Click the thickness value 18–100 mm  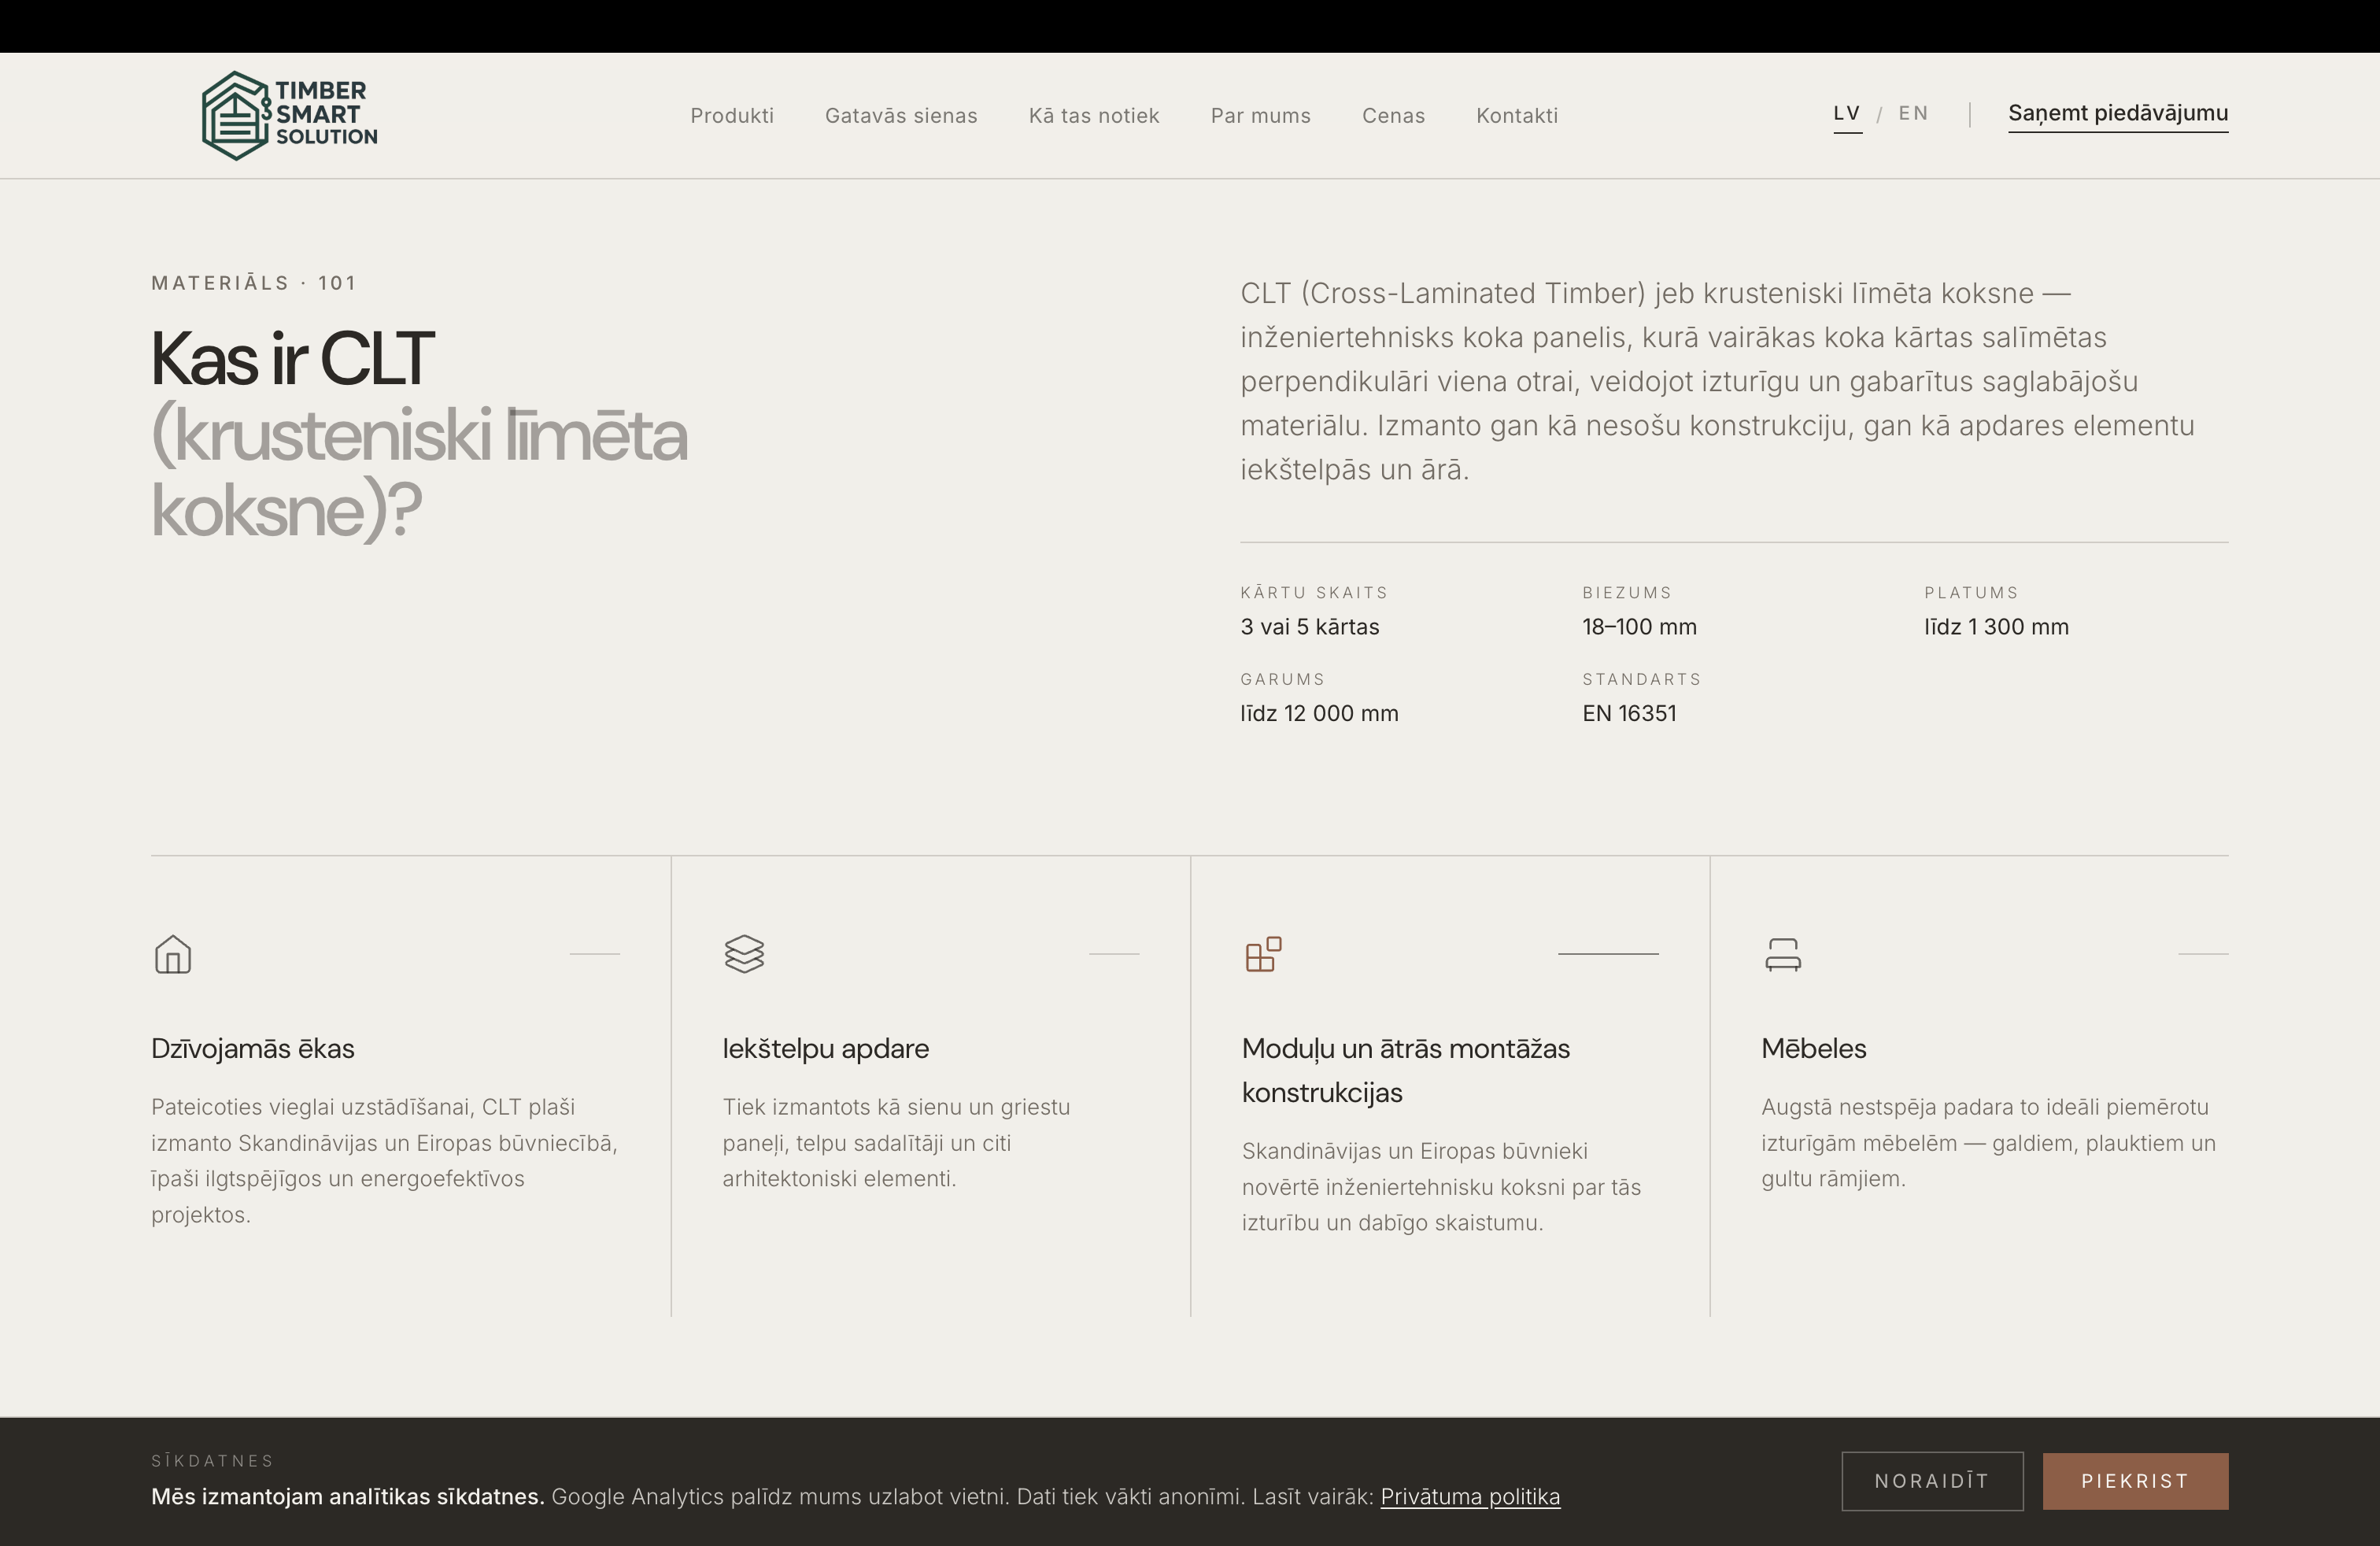pos(1639,627)
